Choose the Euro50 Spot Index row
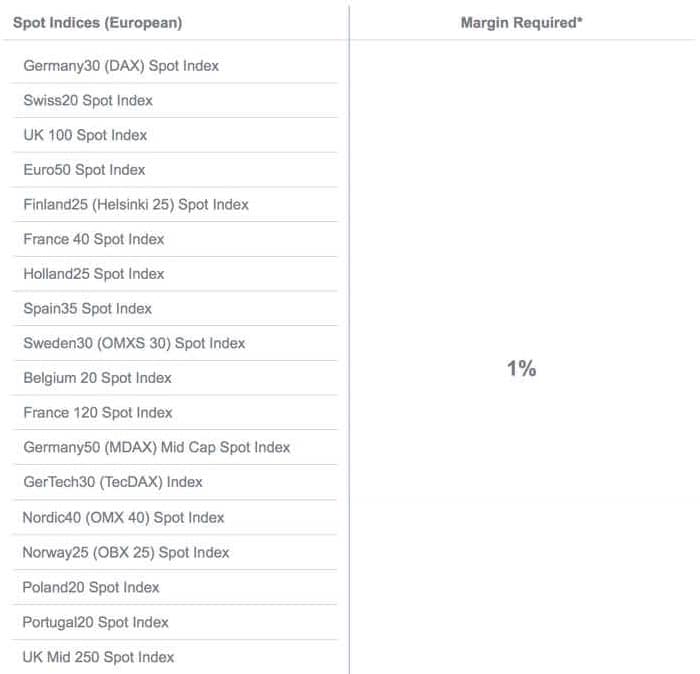The width and height of the screenshot is (700, 674). [x=84, y=170]
